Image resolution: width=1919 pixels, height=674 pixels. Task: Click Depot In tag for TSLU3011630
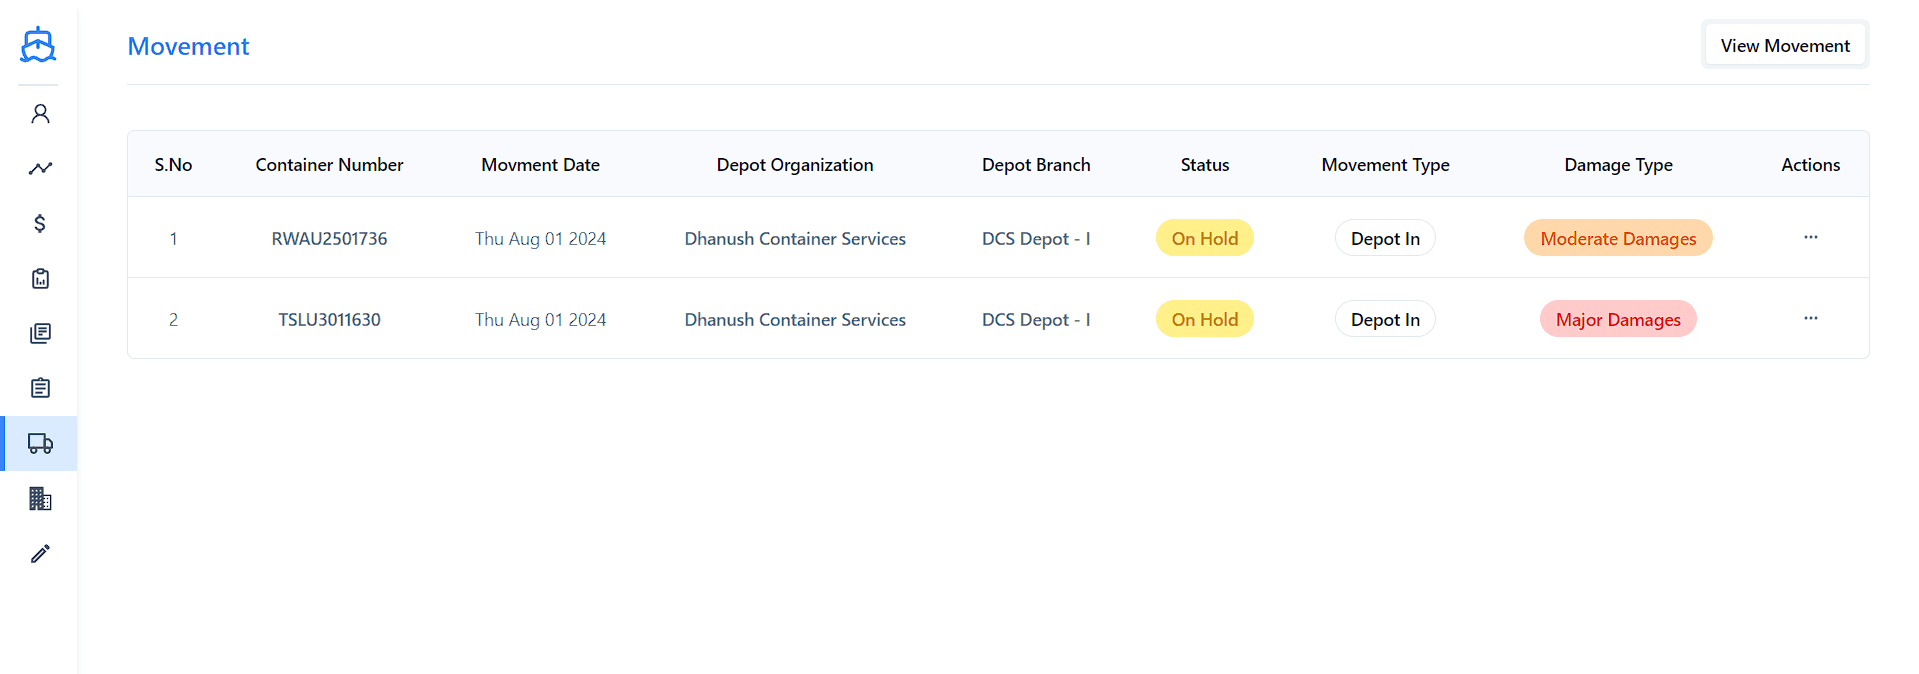pyautogui.click(x=1384, y=320)
